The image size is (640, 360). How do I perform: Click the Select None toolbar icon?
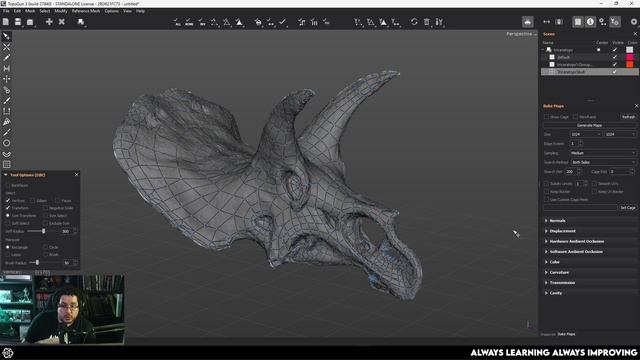pos(189,22)
